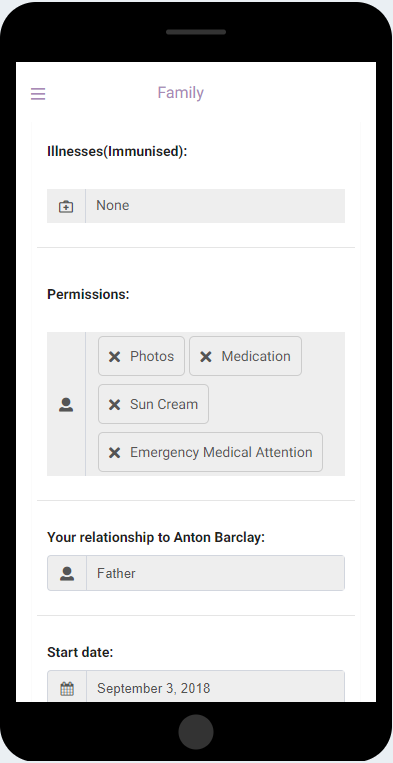
Task: Remove the Sun Cream permission tag
Action: (x=114, y=404)
